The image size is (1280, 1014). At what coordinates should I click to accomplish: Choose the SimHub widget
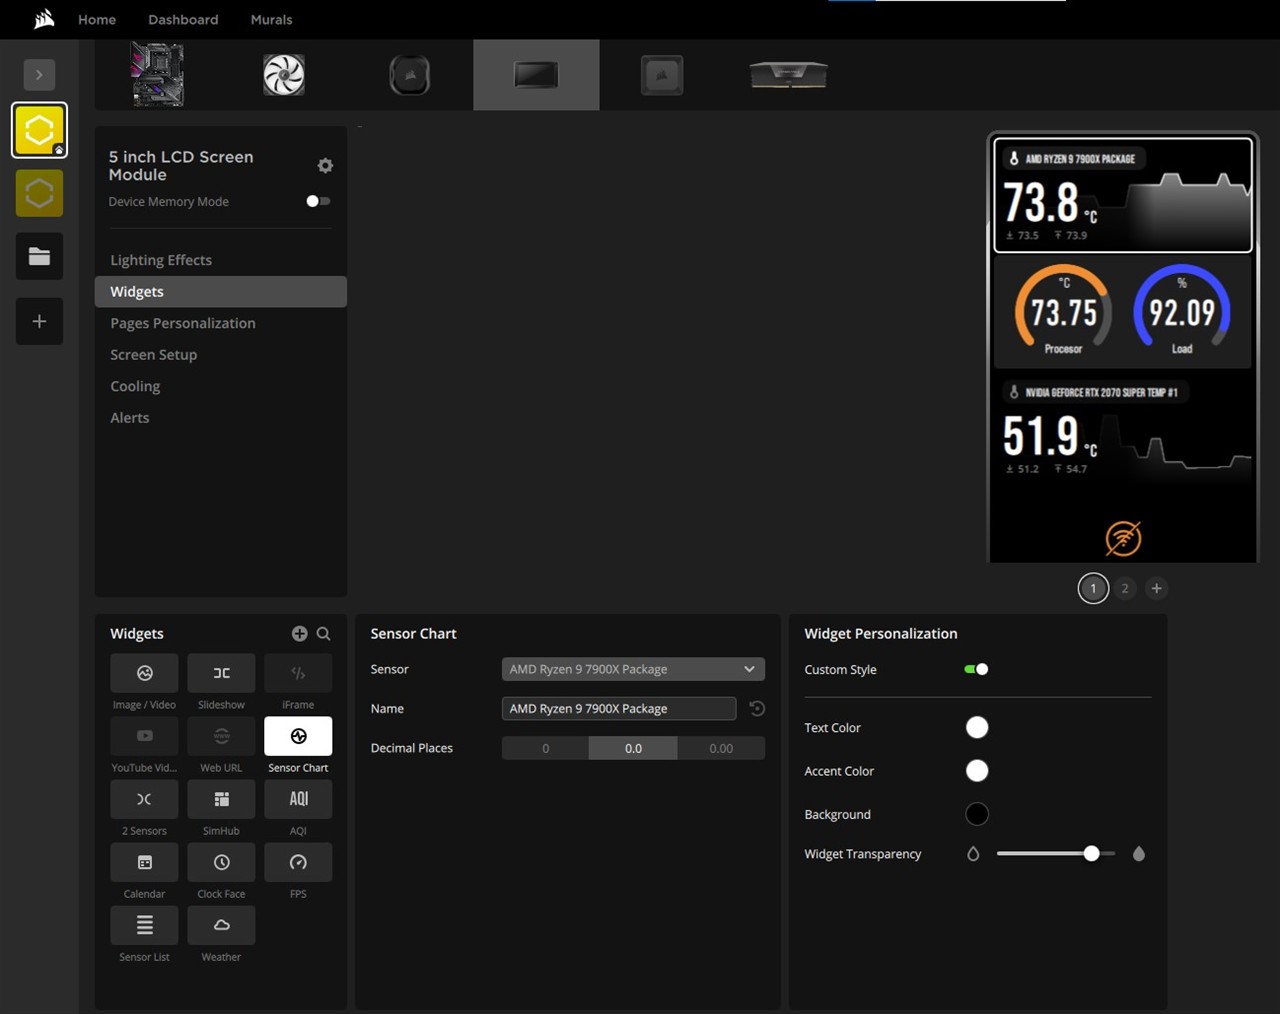point(221,799)
